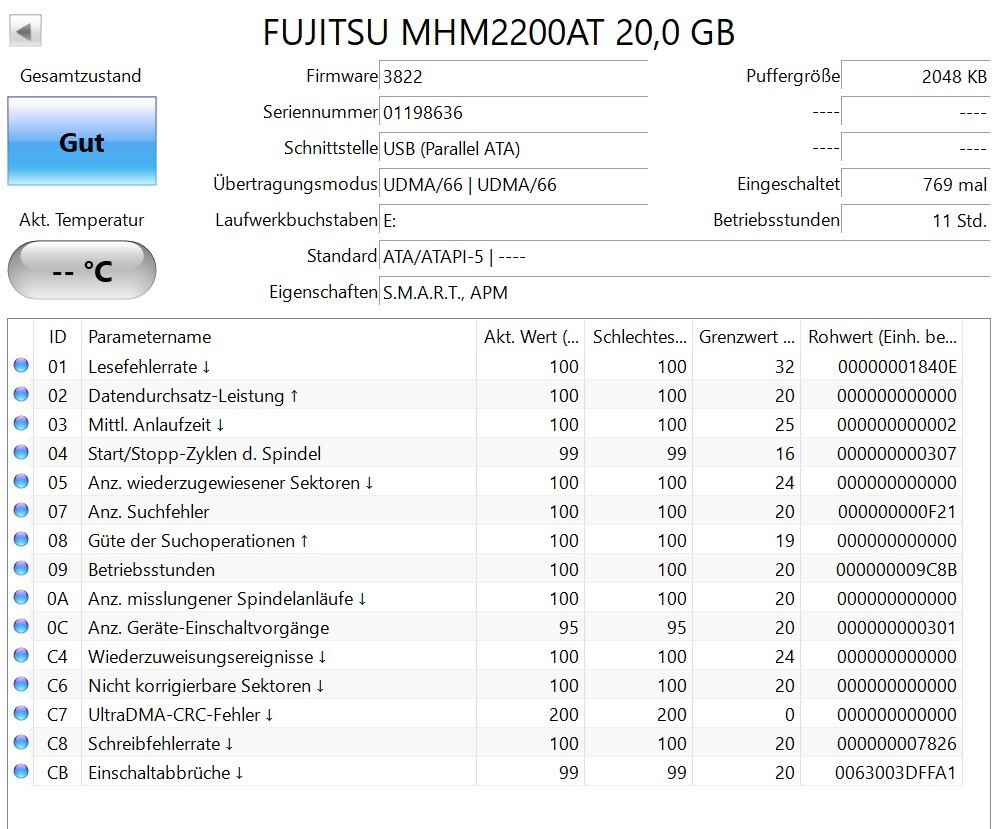999x829 pixels.
Task: Select Wiederzuweisungsereignisse parameter name
Action: 207,656
